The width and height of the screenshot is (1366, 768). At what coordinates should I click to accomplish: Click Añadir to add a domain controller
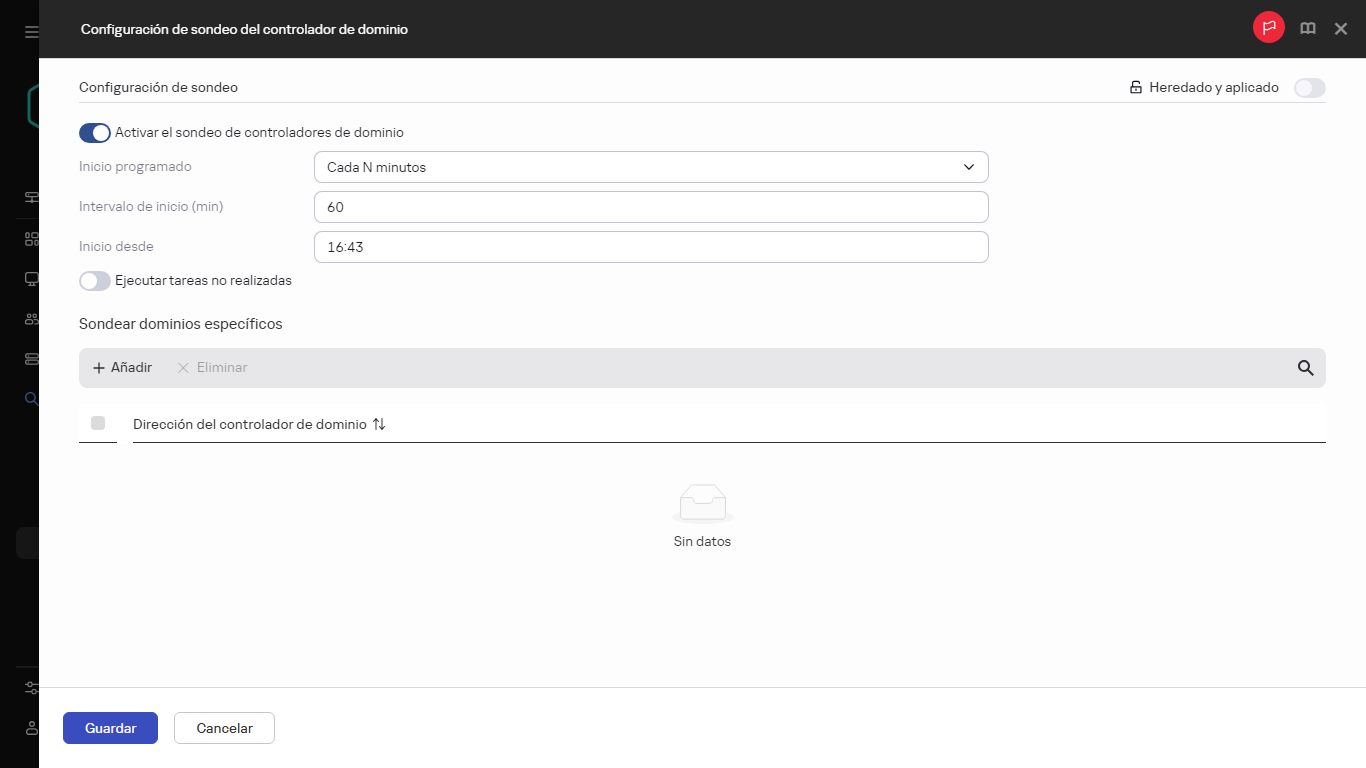(x=122, y=367)
